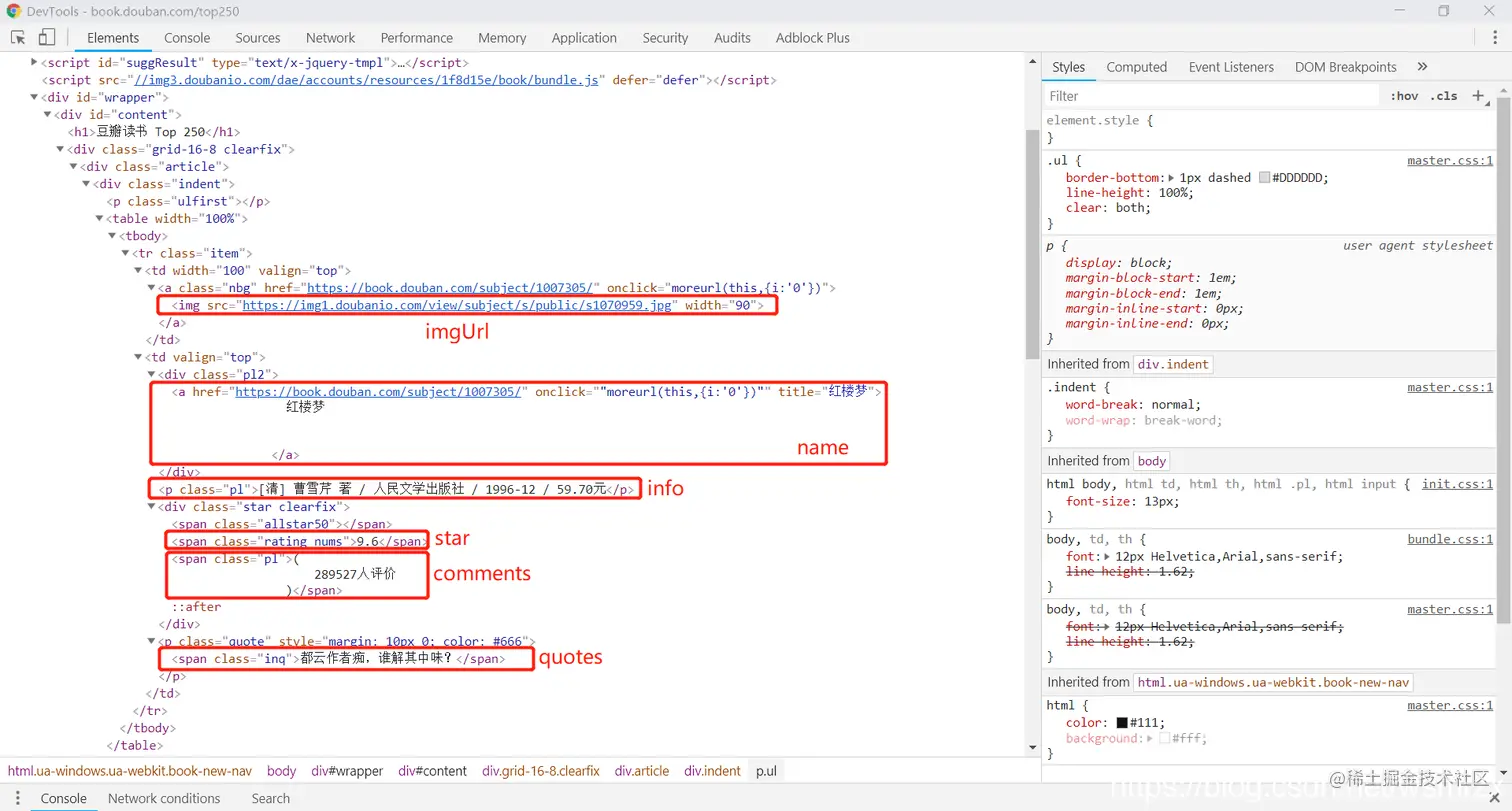Select html.ua-windows breadcrumb at bottom
Image resolution: width=1512 pixels, height=811 pixels.
pos(130,771)
